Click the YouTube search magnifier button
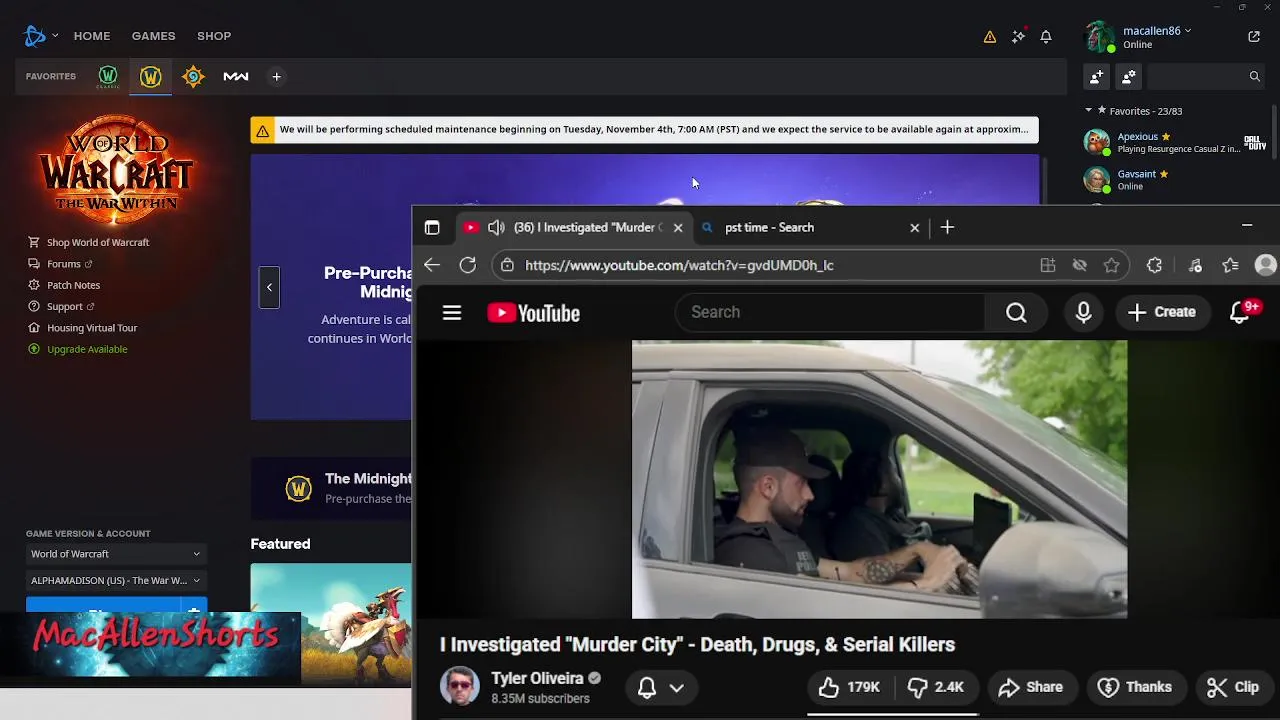 1016,313
